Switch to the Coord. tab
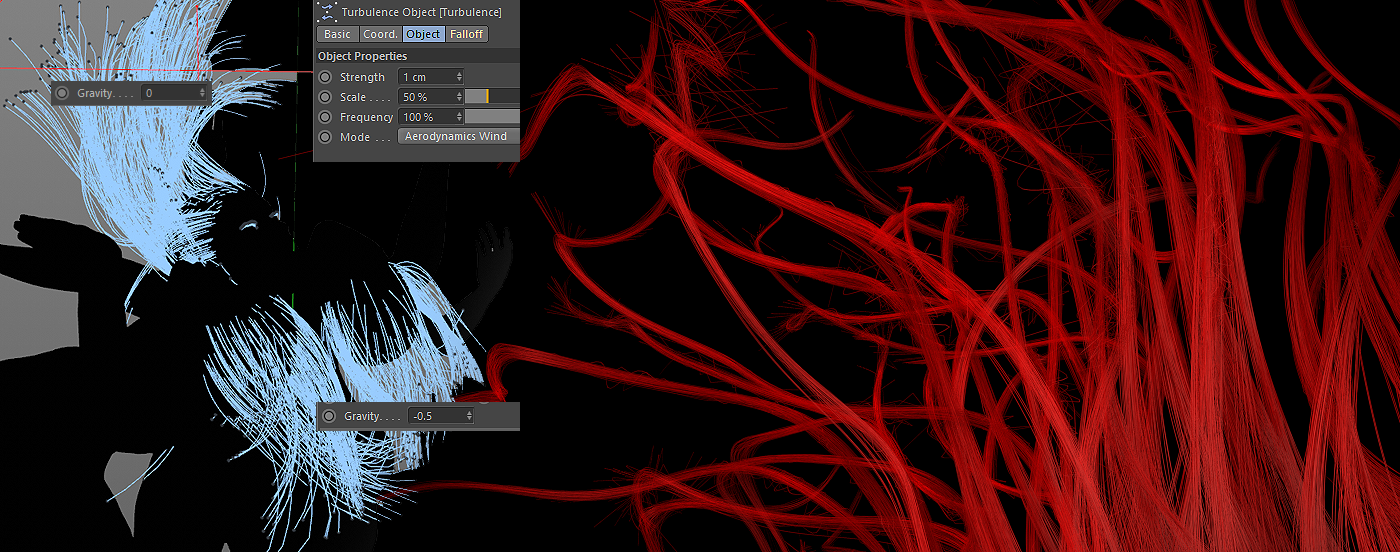 click(x=380, y=34)
